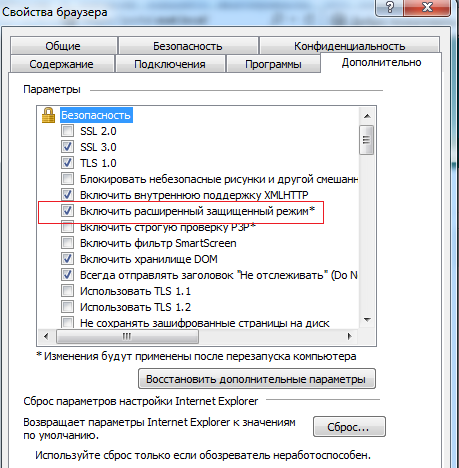Switch to the Программы tab

(273, 64)
